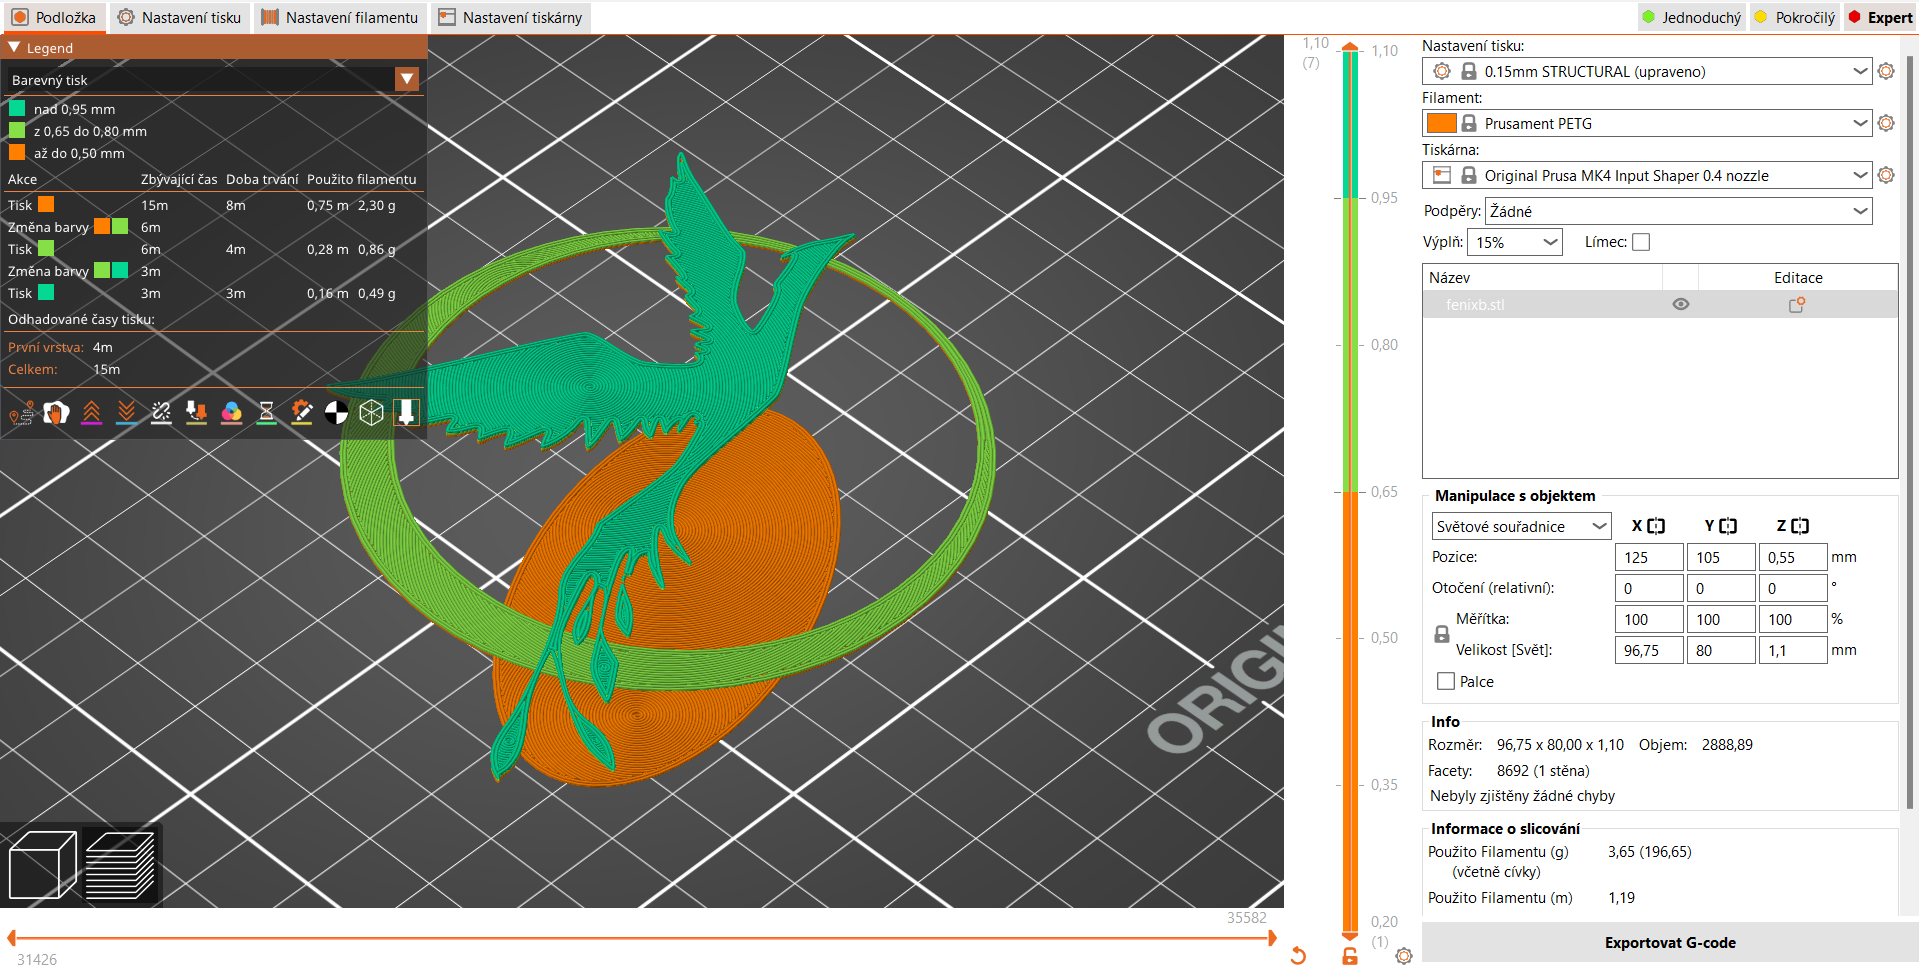Open the Nastavení filamentu tab
This screenshot has height=968, width=1919.
[340, 17]
